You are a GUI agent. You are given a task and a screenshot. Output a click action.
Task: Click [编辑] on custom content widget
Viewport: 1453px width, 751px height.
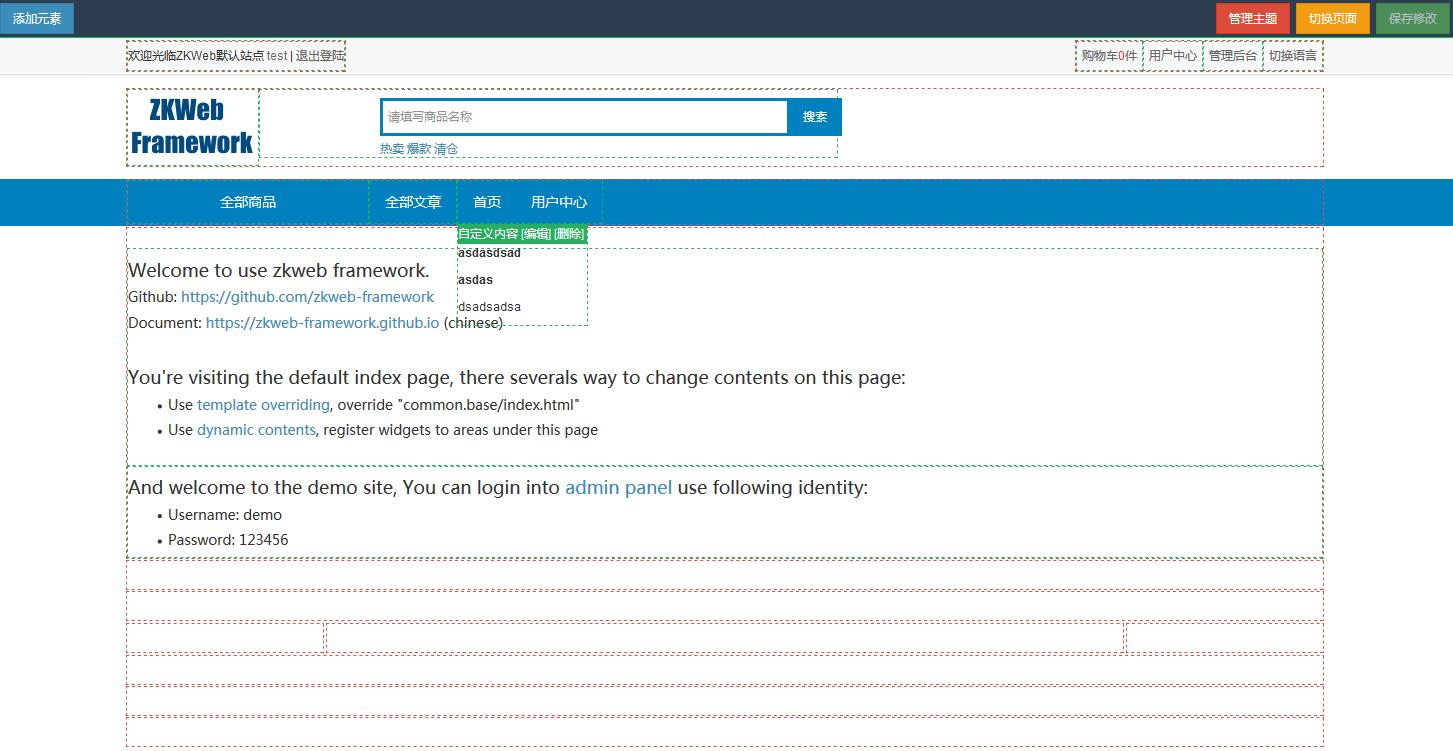click(536, 234)
